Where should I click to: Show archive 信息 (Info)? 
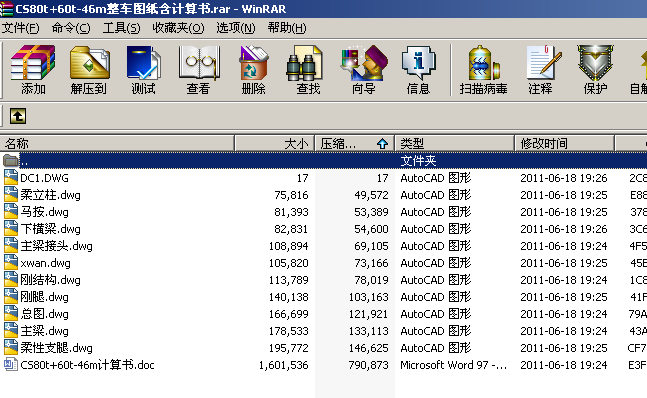pos(418,69)
